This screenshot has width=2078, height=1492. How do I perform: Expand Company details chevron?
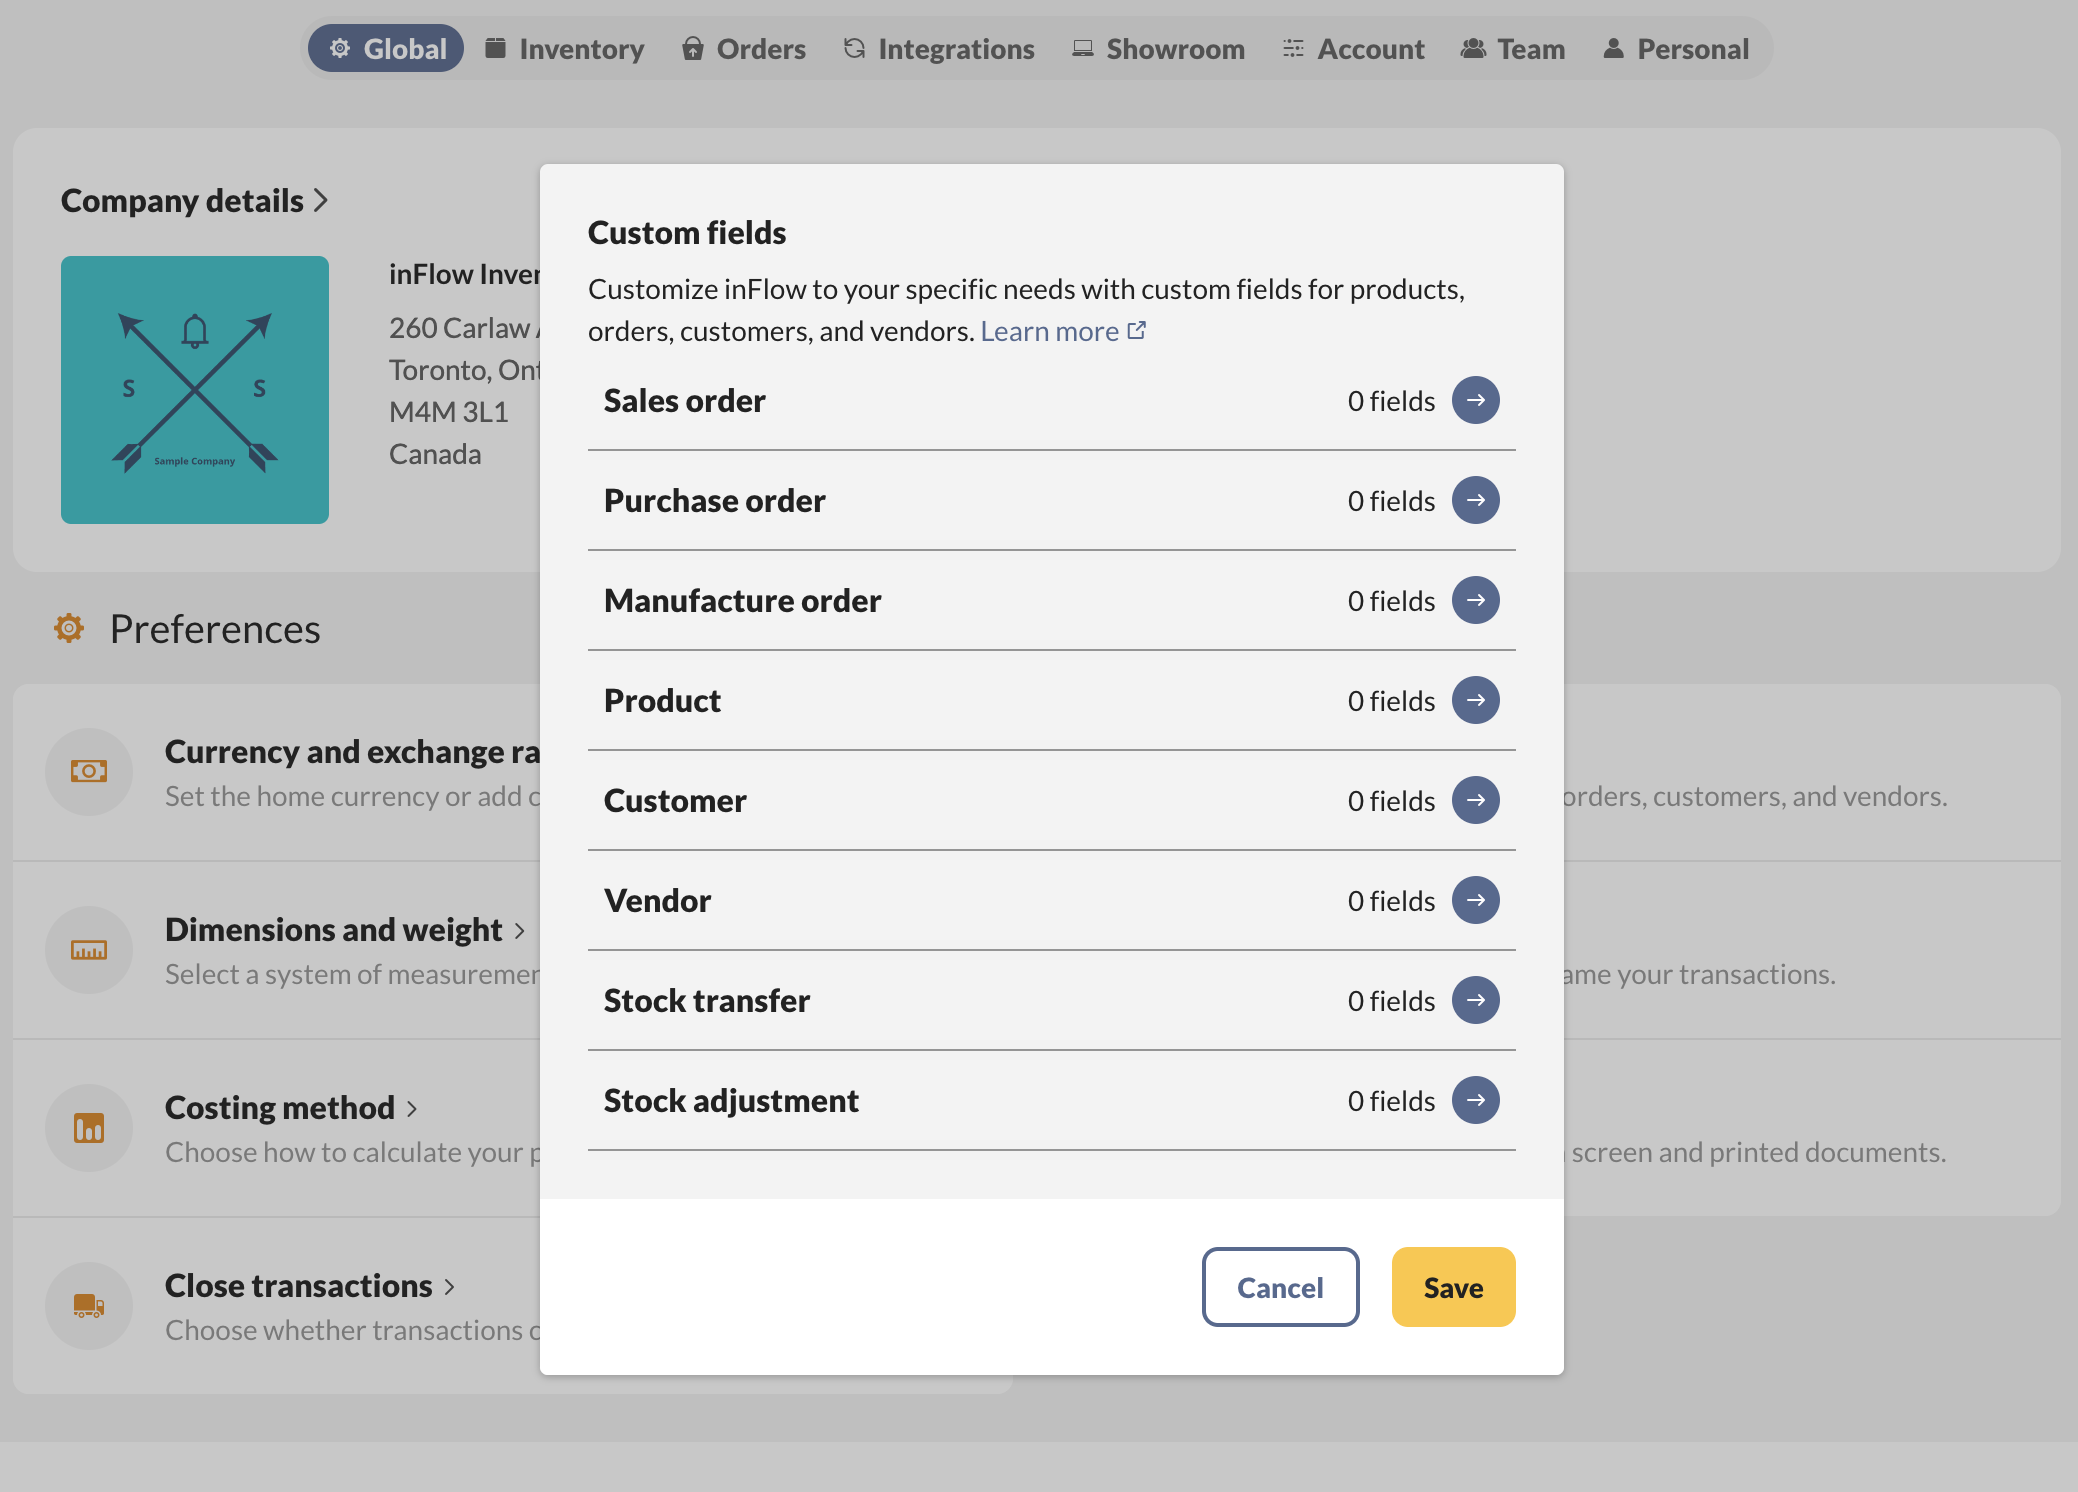[321, 200]
